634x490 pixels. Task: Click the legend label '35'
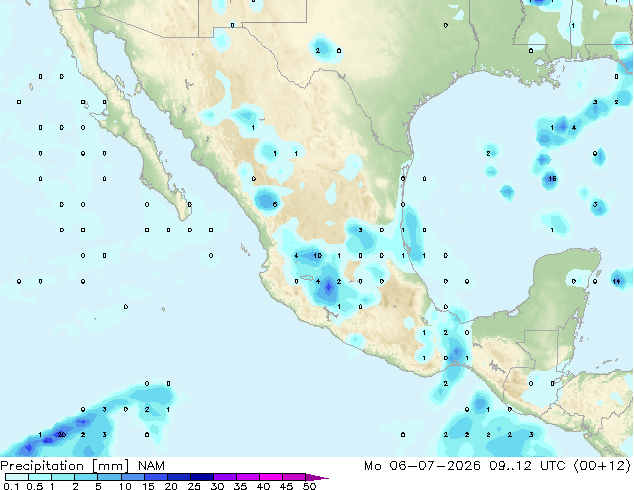(240, 486)
